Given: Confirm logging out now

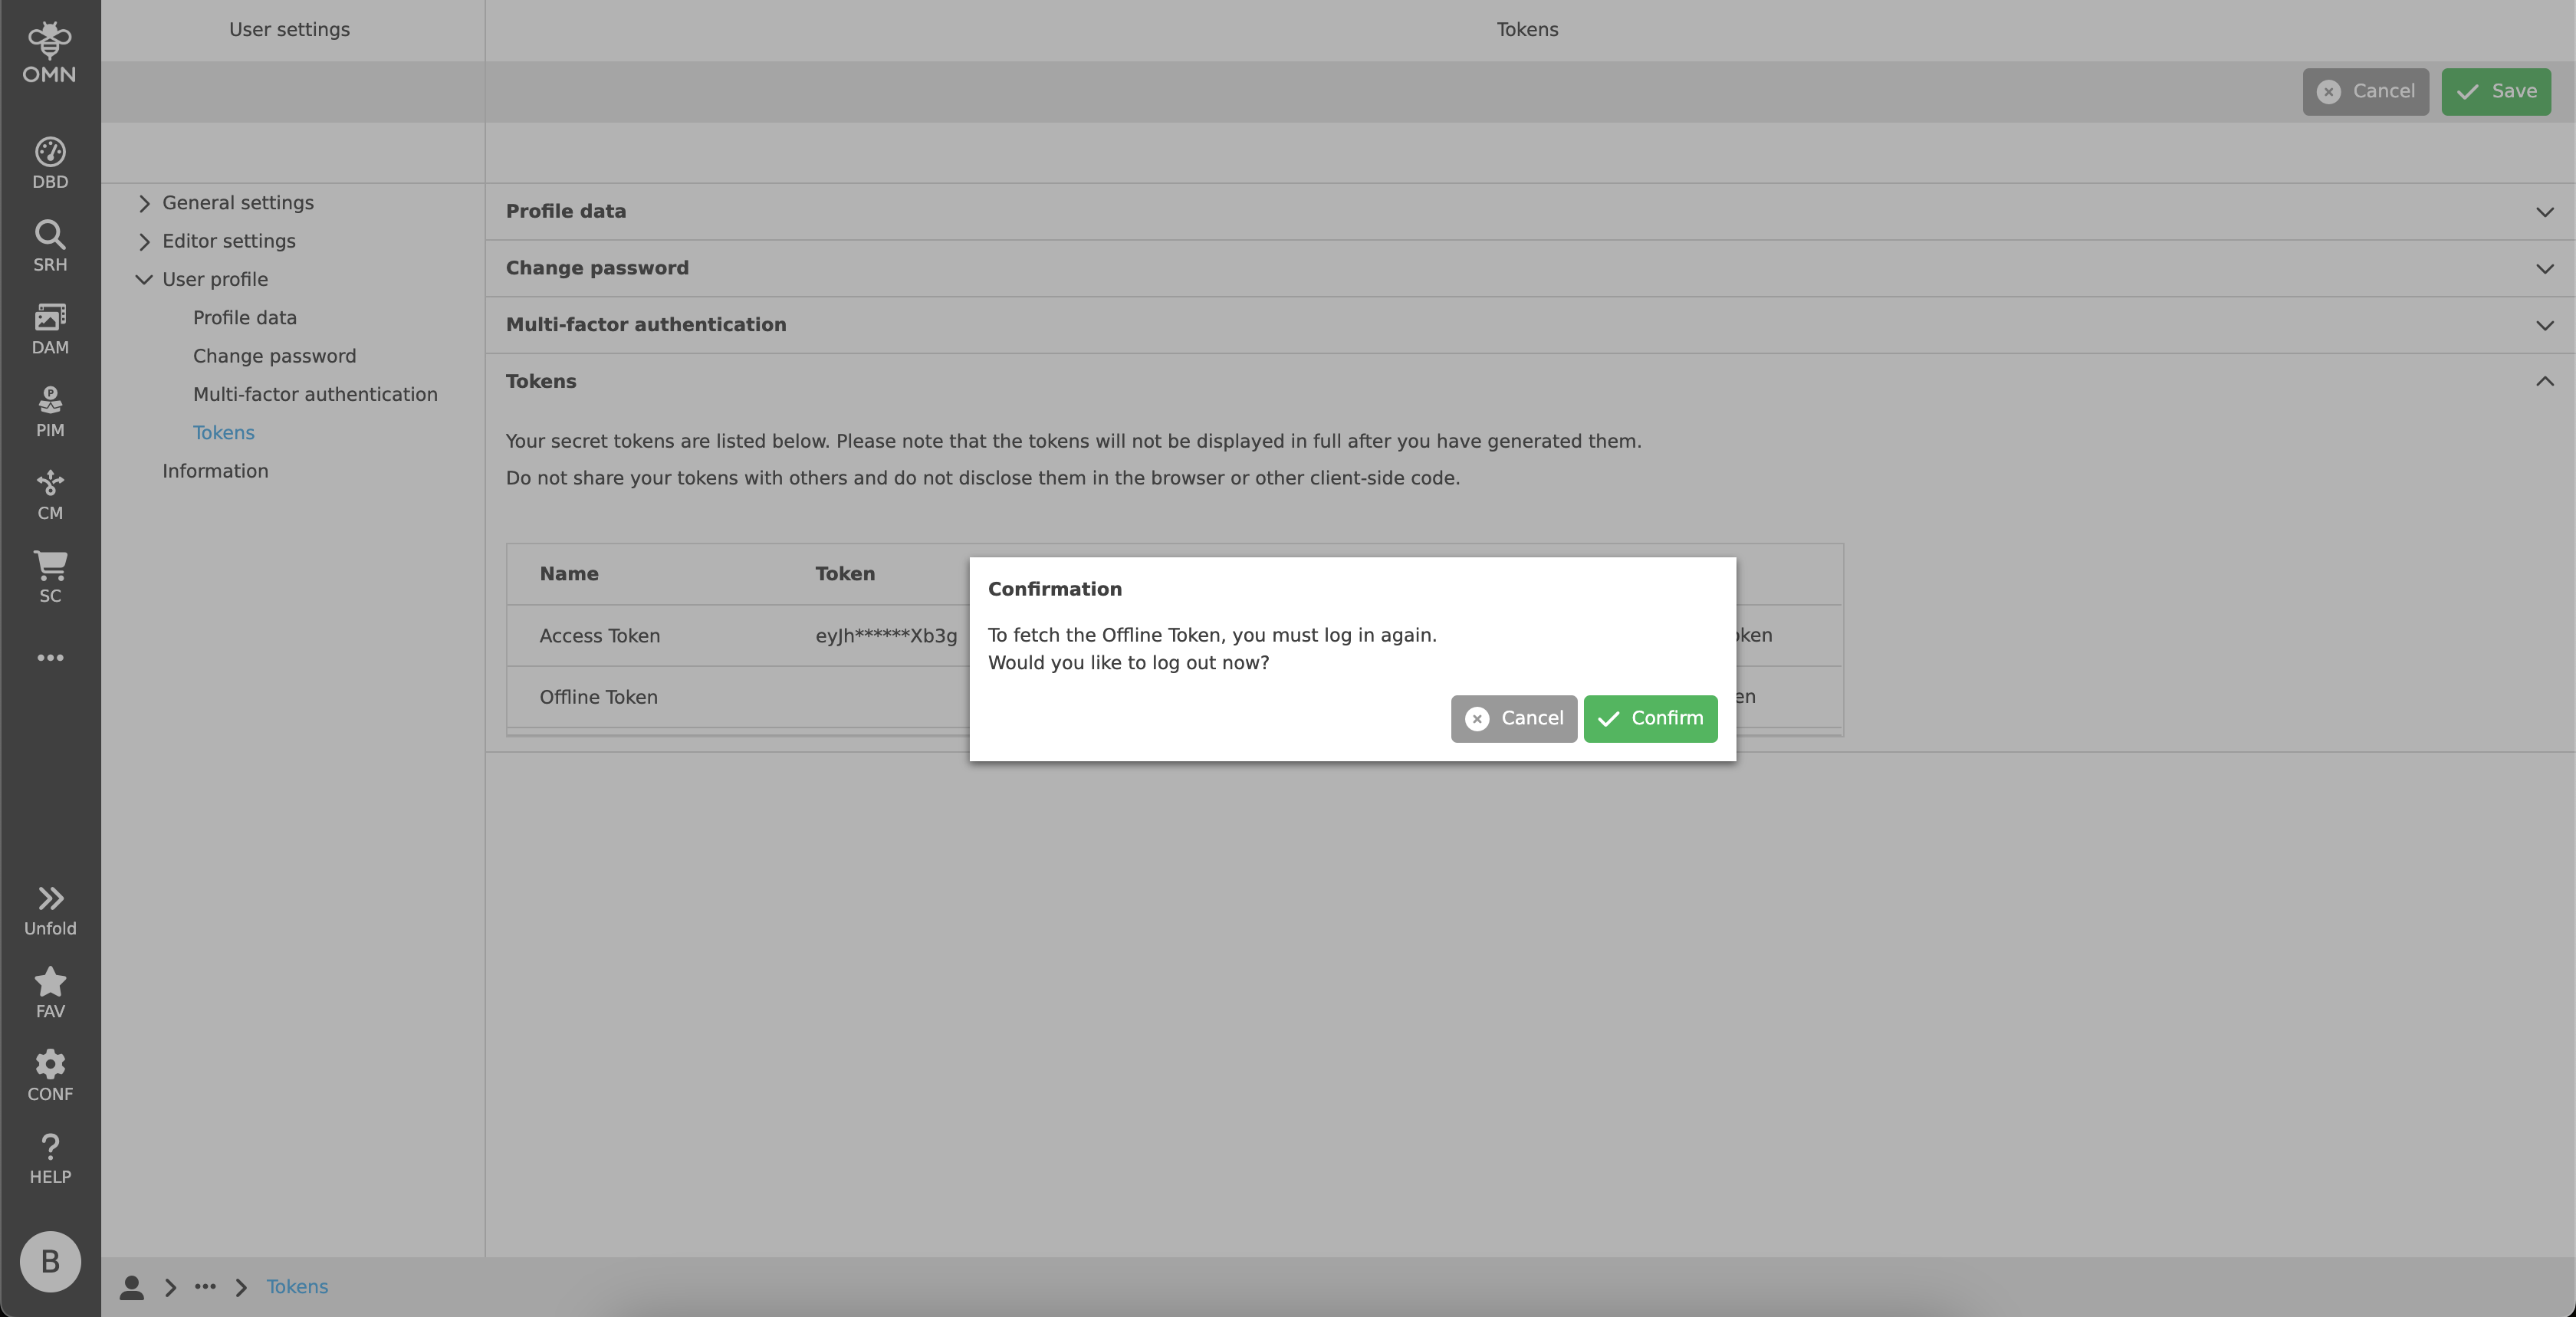Looking at the screenshot, I should point(1650,719).
